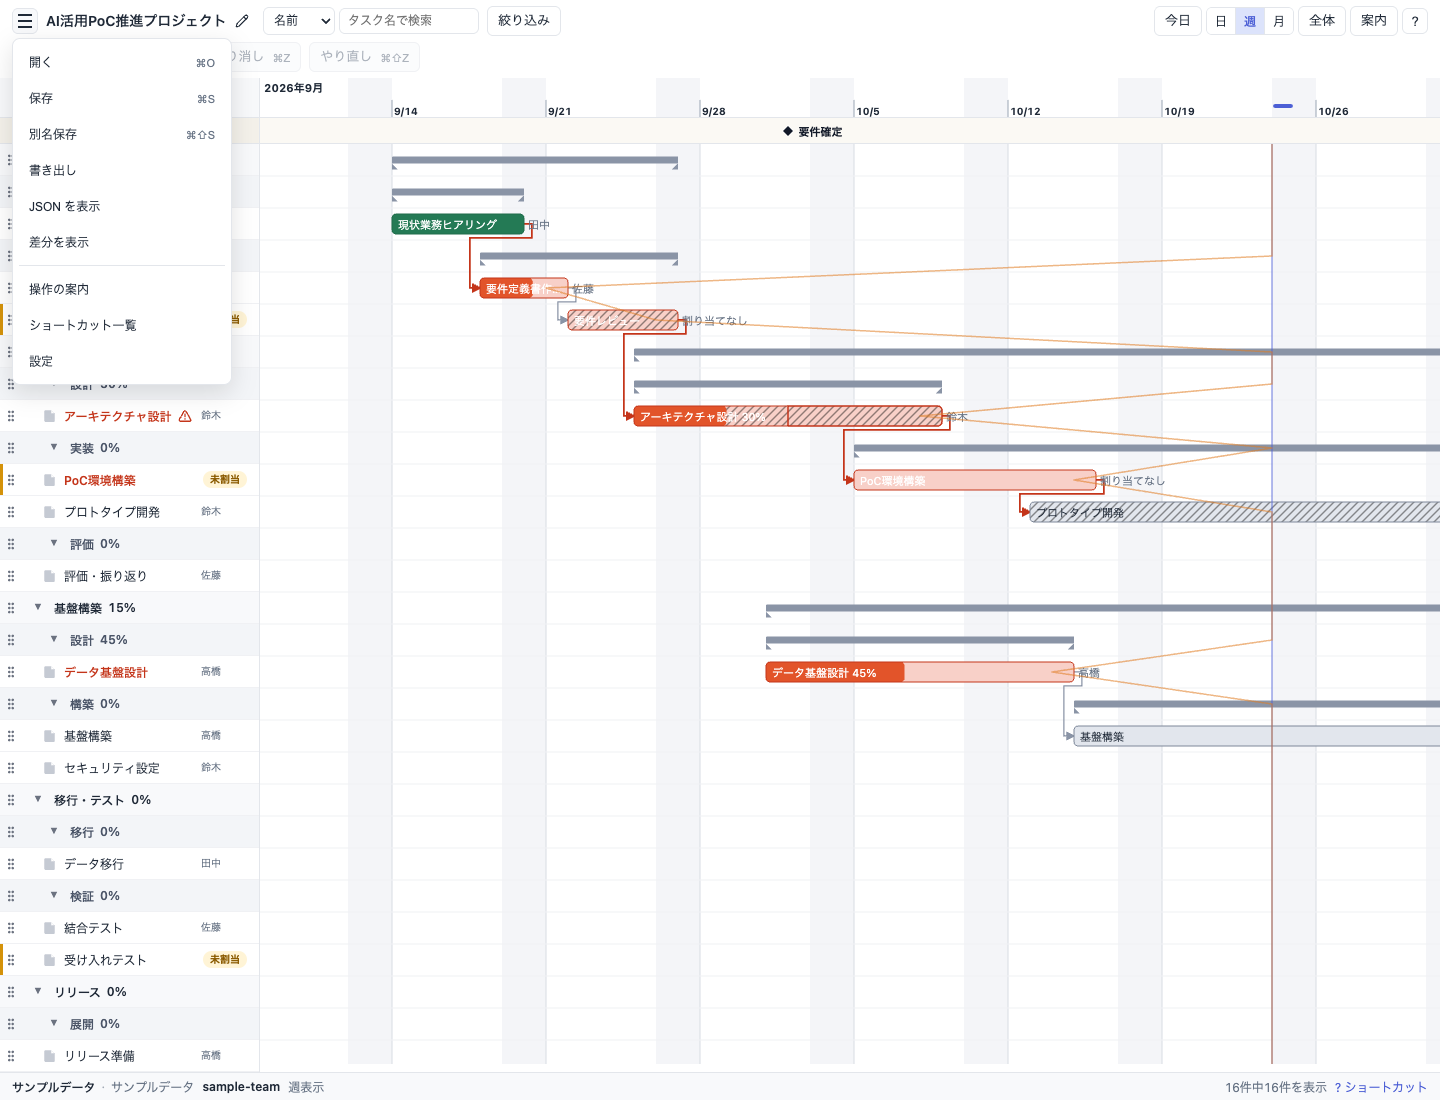1440x1100 pixels.
Task: Click the document icon beside セキュリティ設定
Action: tap(49, 767)
